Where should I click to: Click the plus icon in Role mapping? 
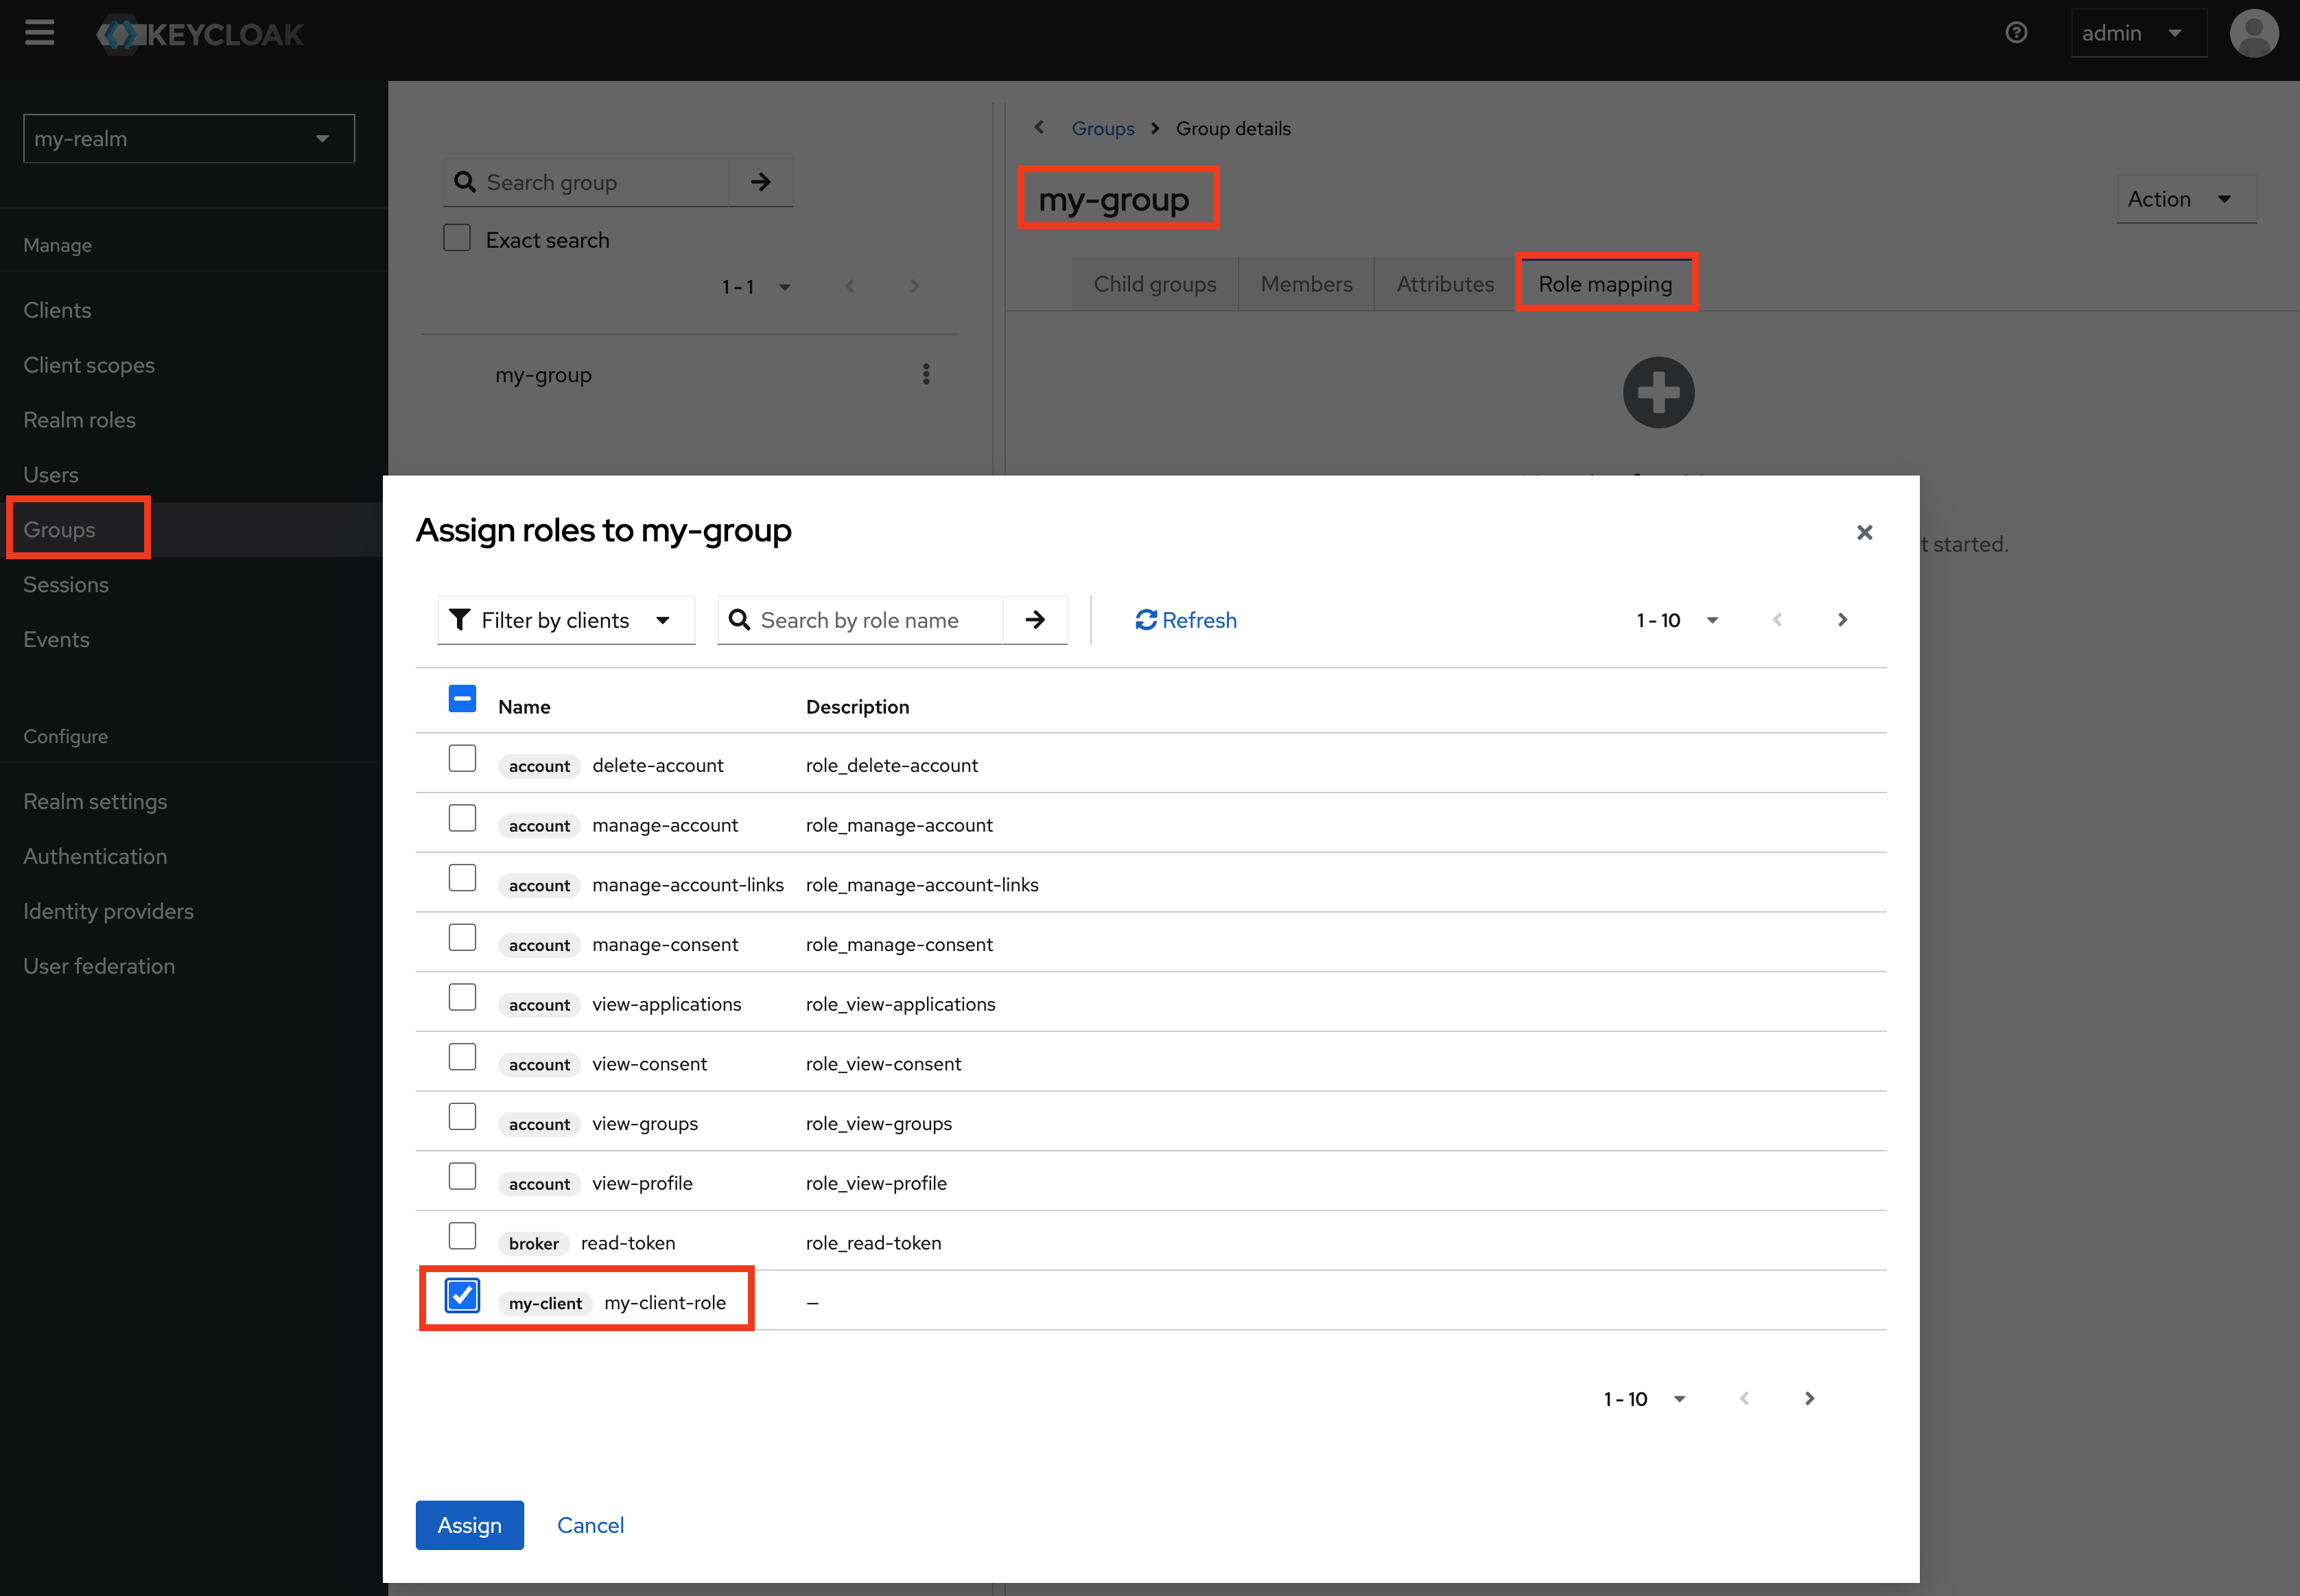(x=1658, y=392)
